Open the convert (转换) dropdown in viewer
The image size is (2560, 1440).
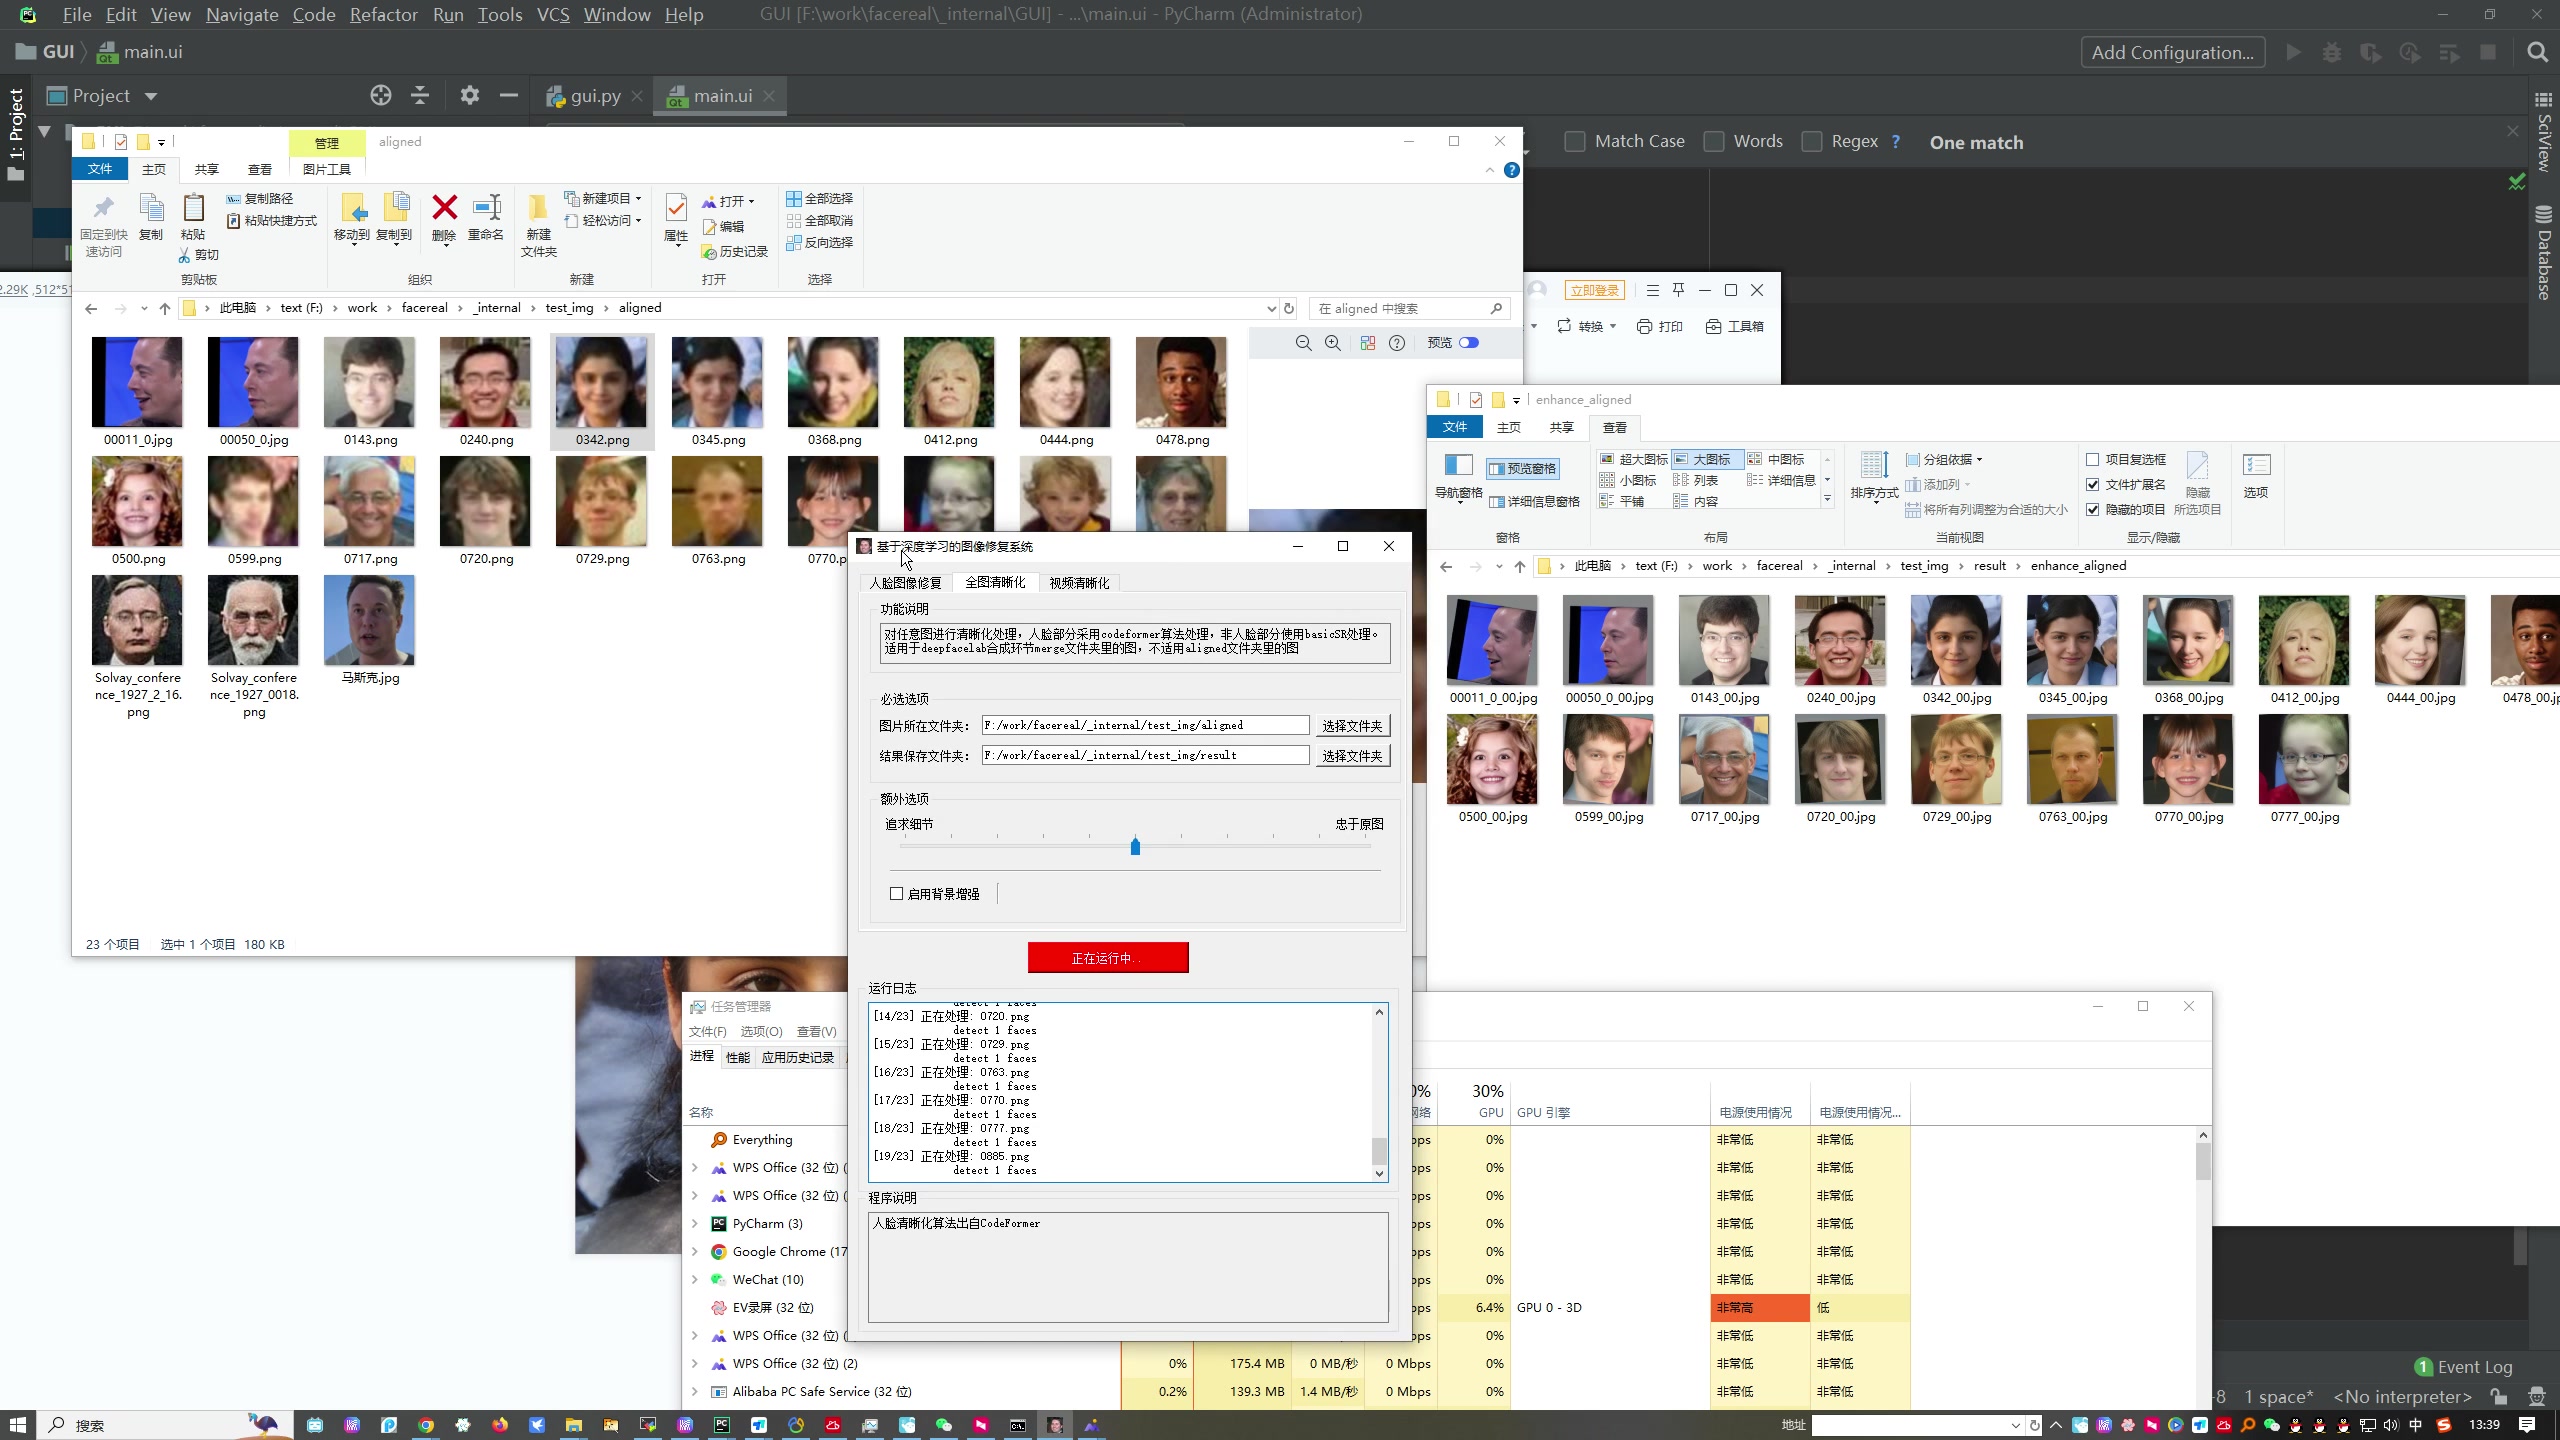pyautogui.click(x=1587, y=327)
